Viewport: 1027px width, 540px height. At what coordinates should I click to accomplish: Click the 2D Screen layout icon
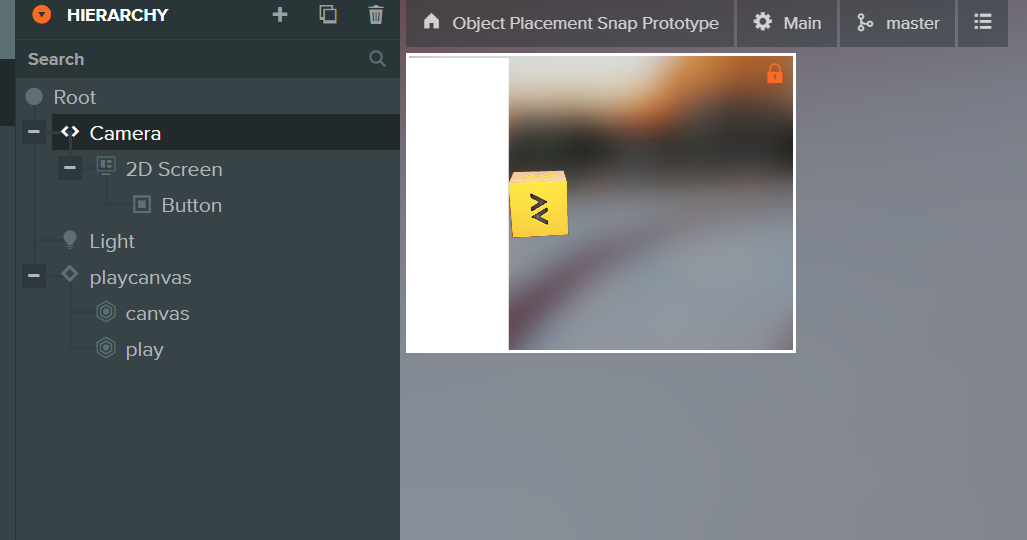tap(106, 165)
